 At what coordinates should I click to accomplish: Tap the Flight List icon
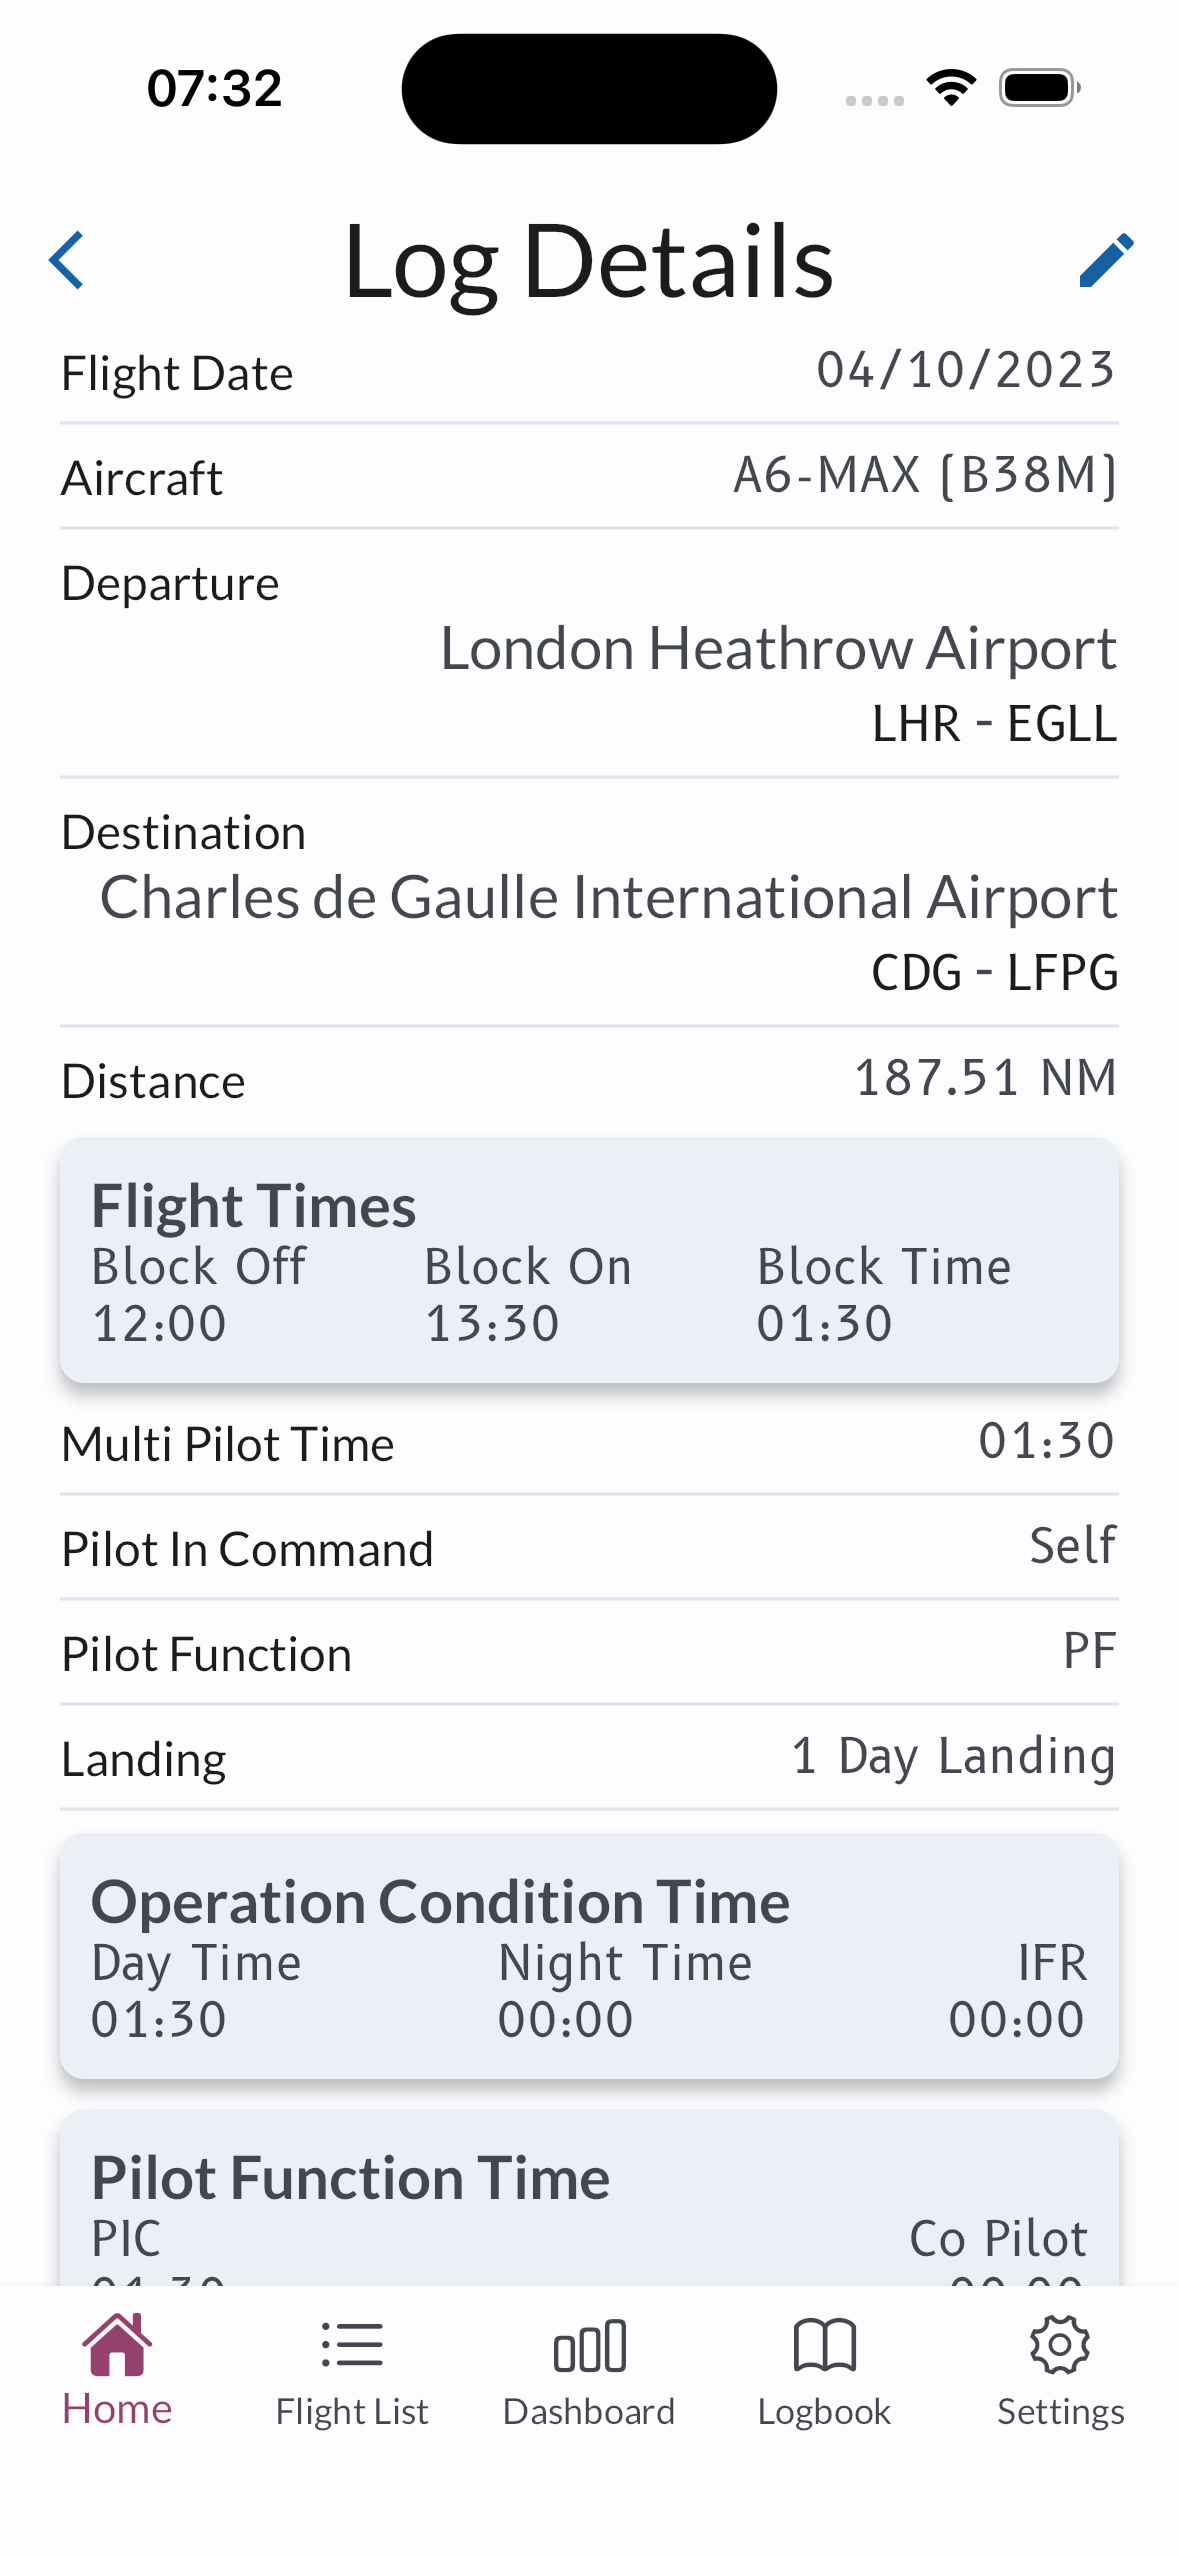click(x=352, y=2344)
